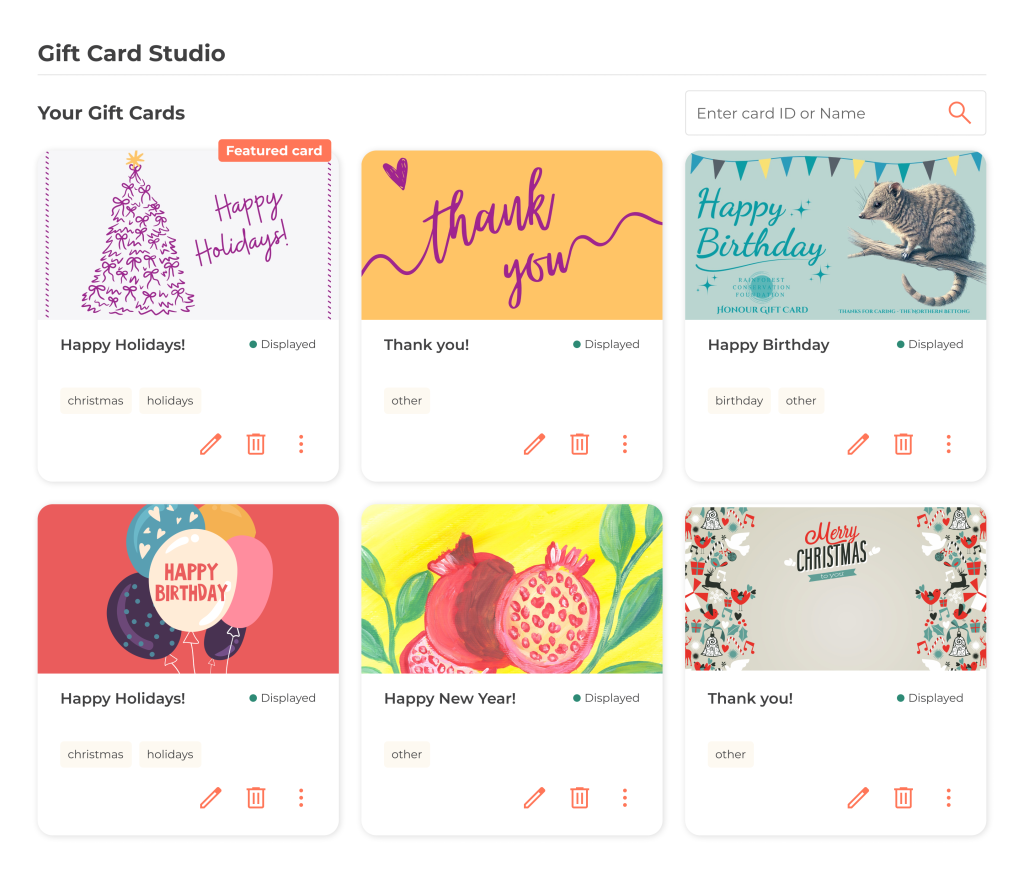Click the search magnifier icon

(x=959, y=113)
